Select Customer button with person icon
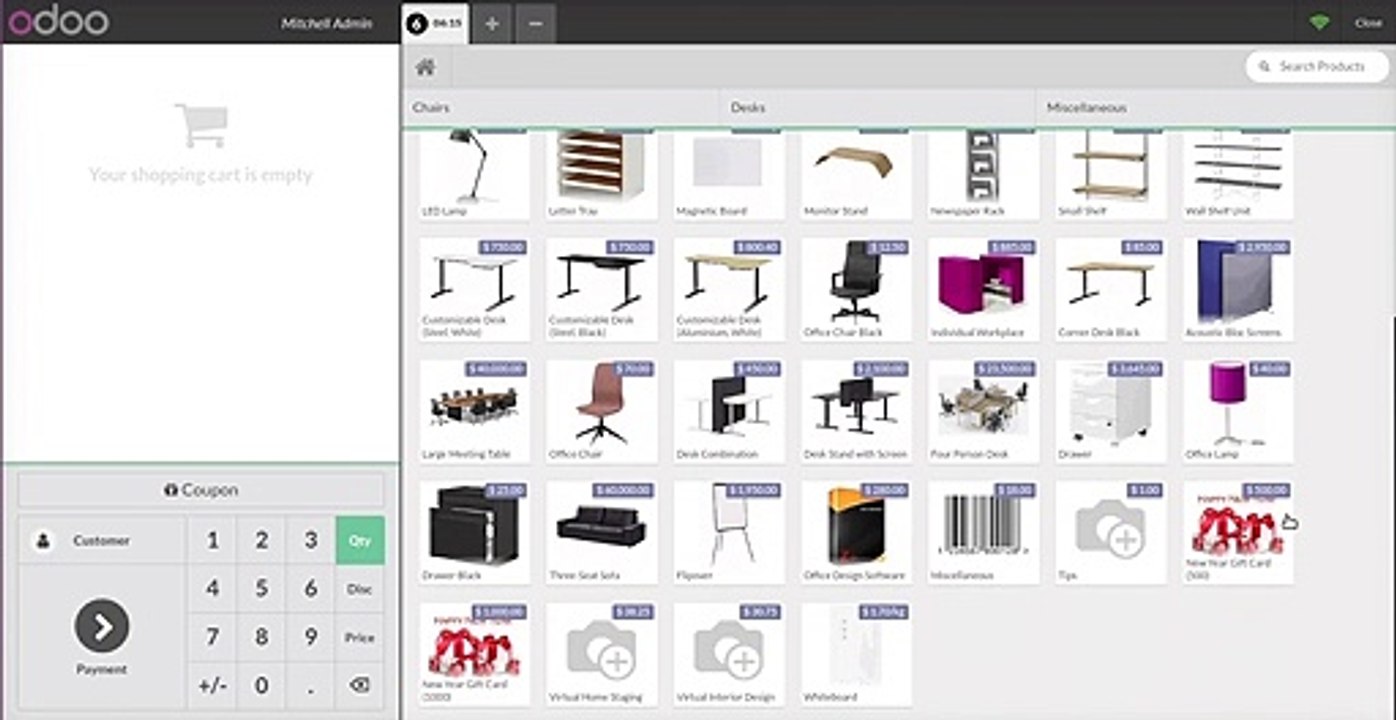Screen dimensions: 1396x720 [101, 540]
